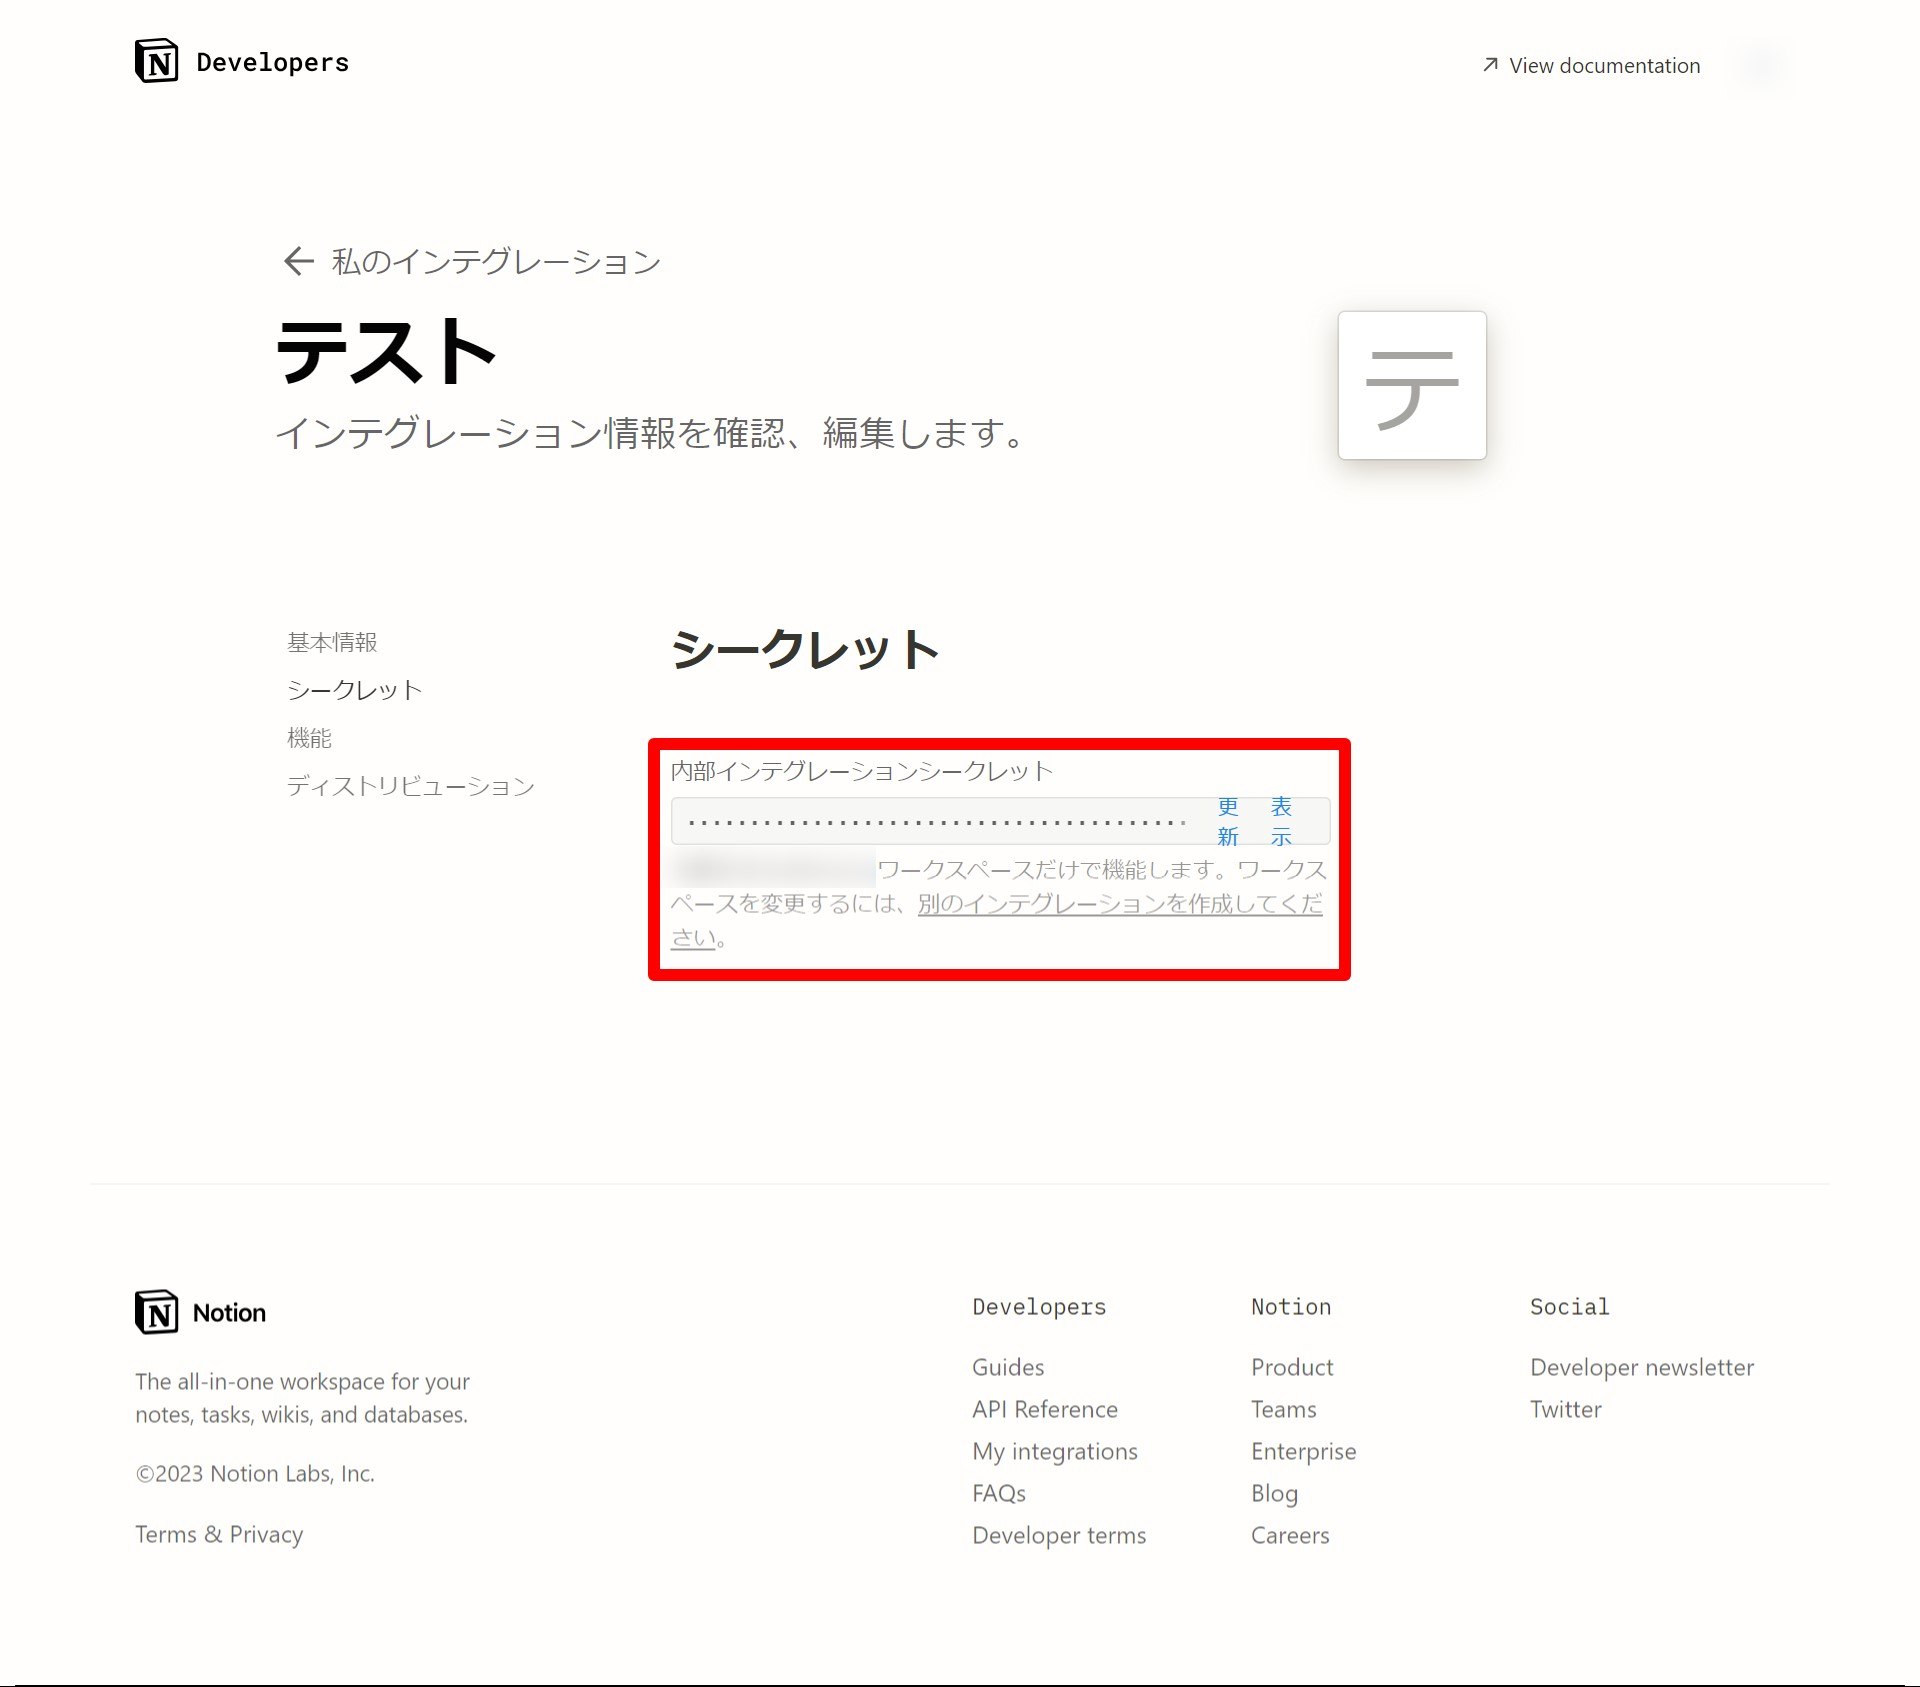Open Guides link in footer
This screenshot has height=1687, width=1920.
[x=1008, y=1367]
